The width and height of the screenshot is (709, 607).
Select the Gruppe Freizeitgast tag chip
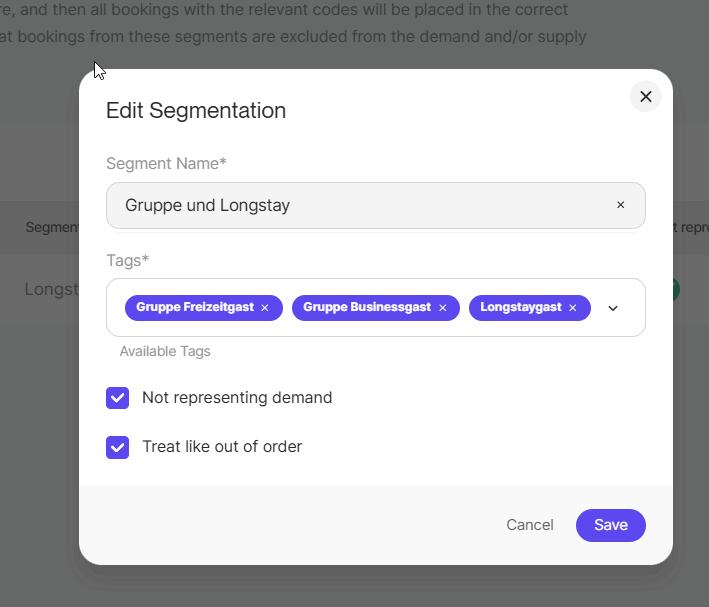[196, 308]
